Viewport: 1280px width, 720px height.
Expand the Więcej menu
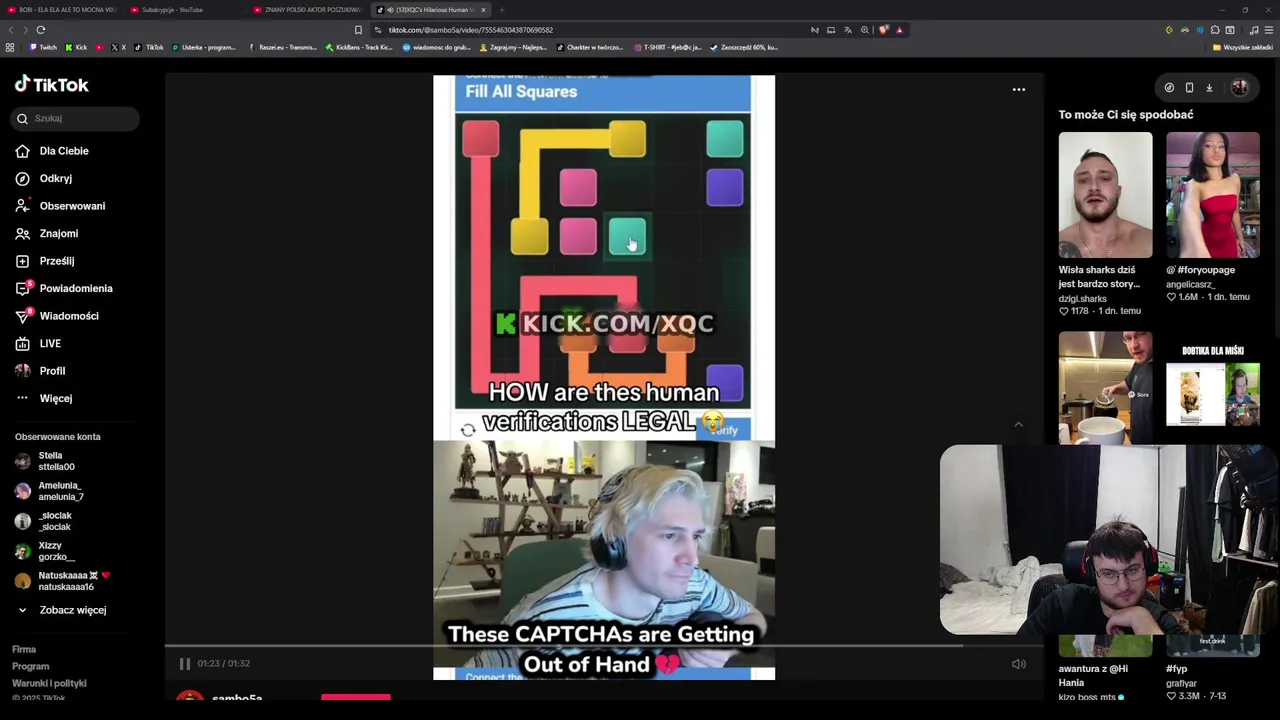pyautogui.click(x=44, y=398)
